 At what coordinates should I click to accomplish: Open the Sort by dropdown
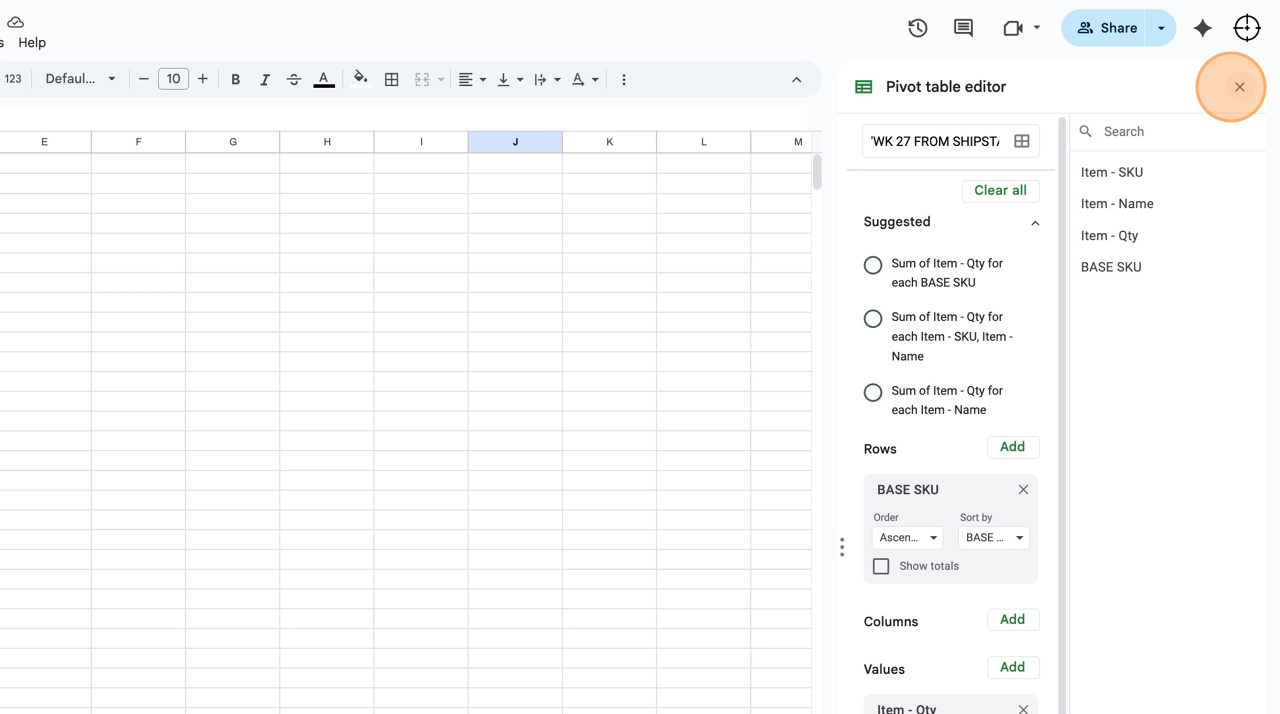993,538
